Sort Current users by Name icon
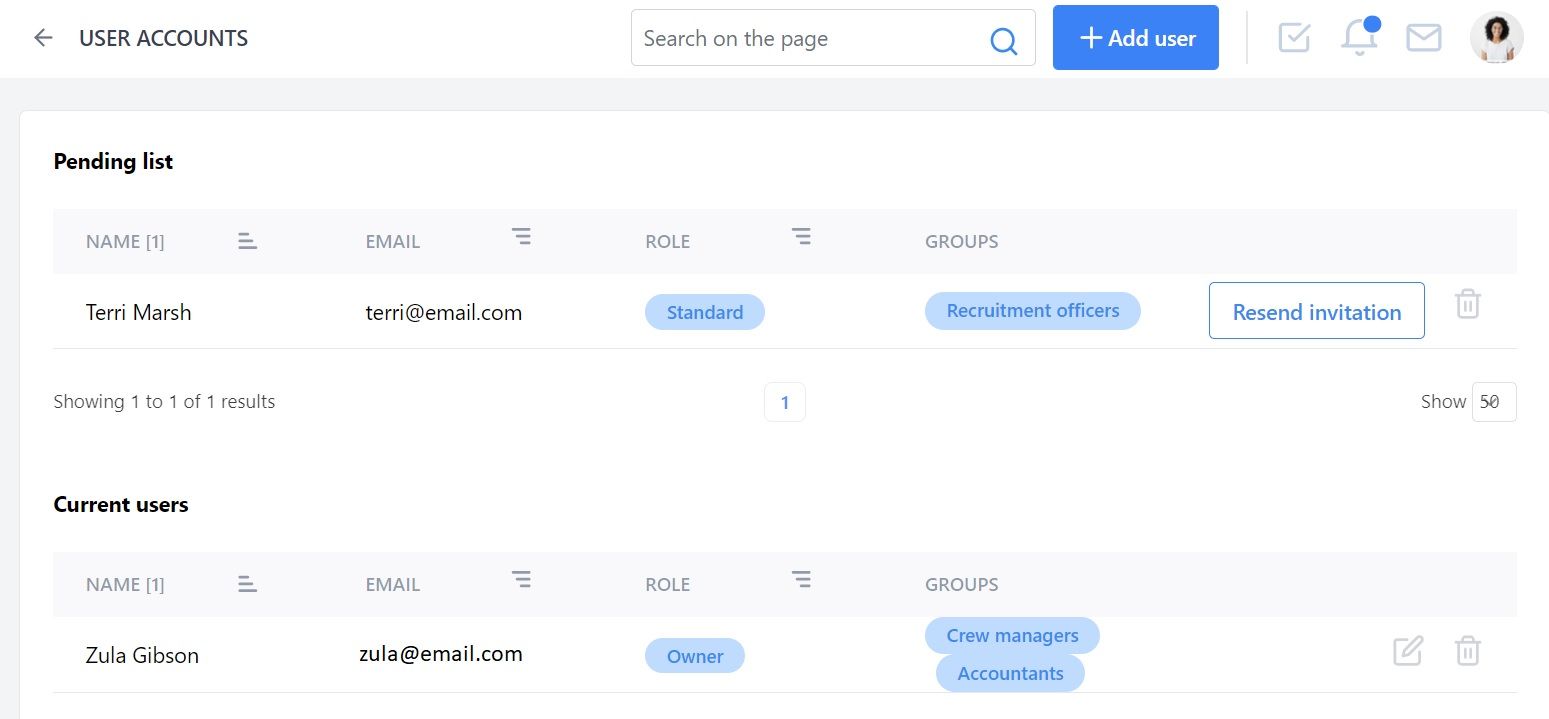The image size is (1549, 719). (x=248, y=584)
